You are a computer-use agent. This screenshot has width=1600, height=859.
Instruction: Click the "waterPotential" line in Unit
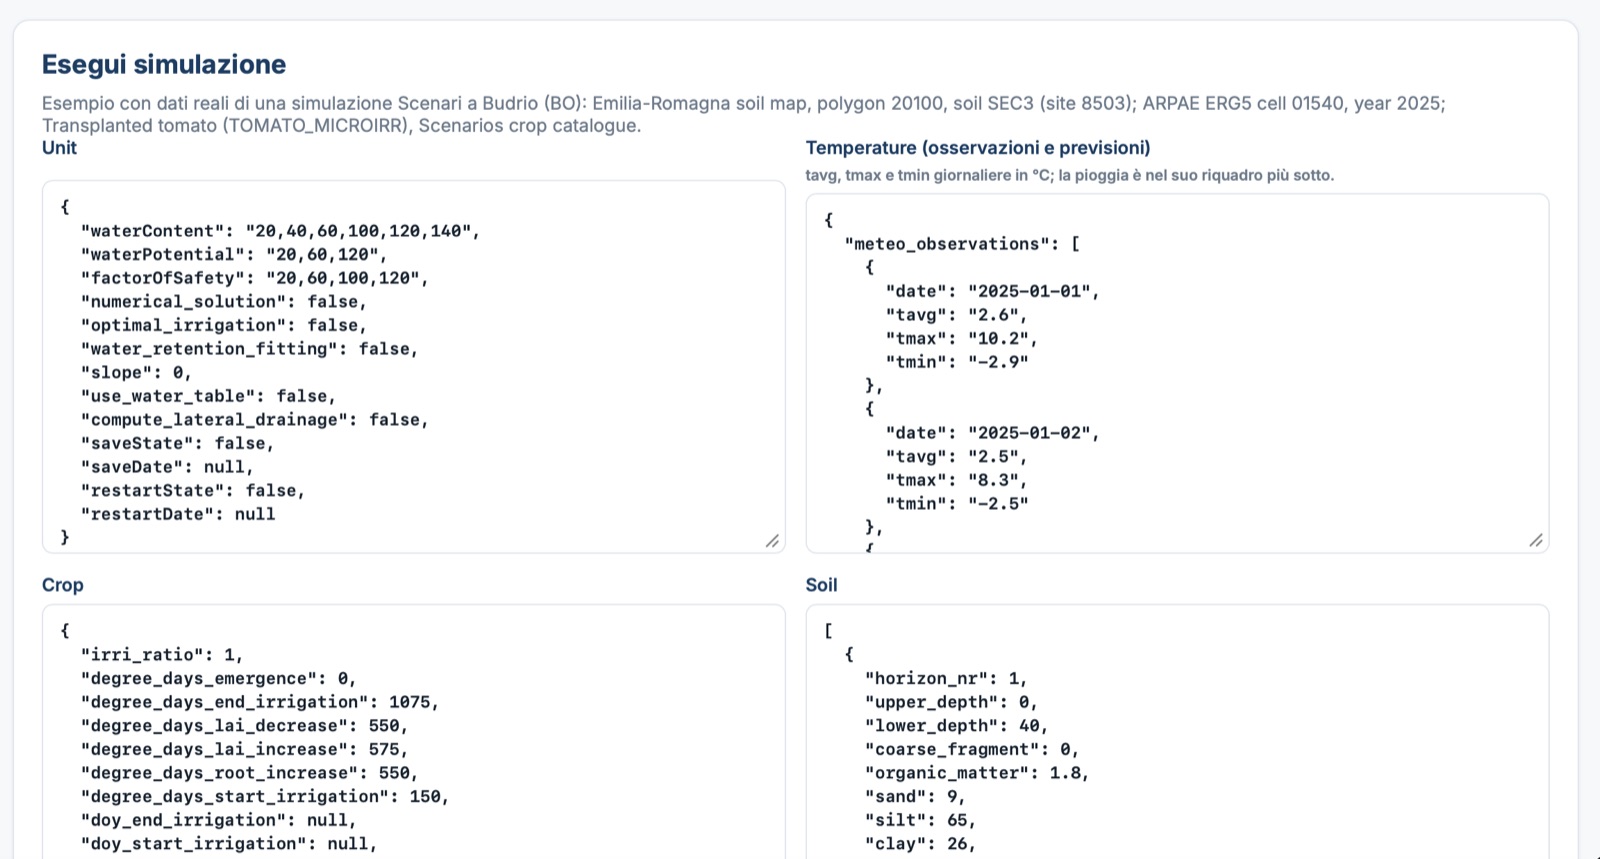(233, 255)
